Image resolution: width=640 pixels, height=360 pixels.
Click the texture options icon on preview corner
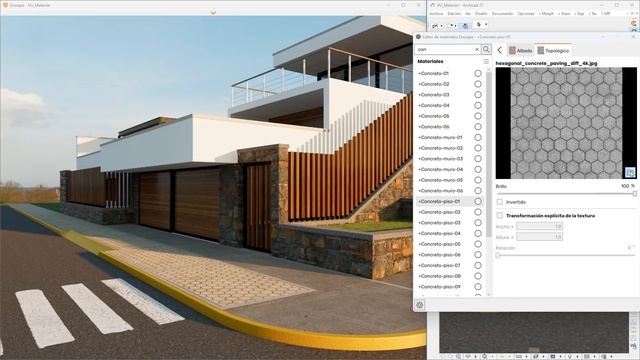[630, 172]
